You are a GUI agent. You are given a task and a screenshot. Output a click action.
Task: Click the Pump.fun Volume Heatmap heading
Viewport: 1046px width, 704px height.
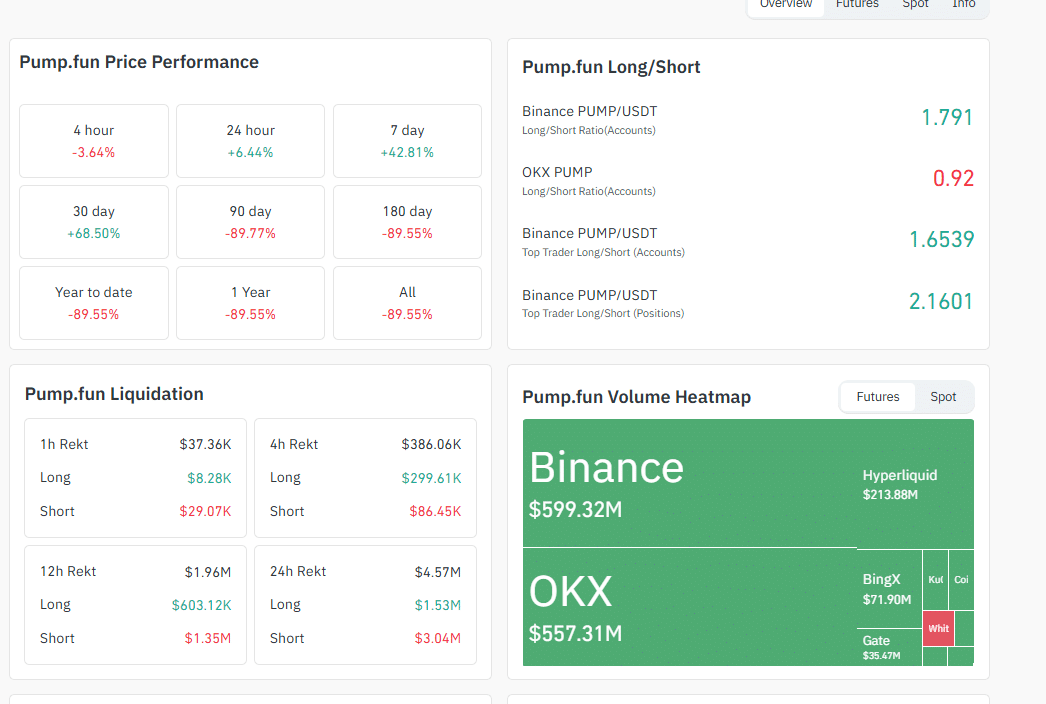coord(636,397)
